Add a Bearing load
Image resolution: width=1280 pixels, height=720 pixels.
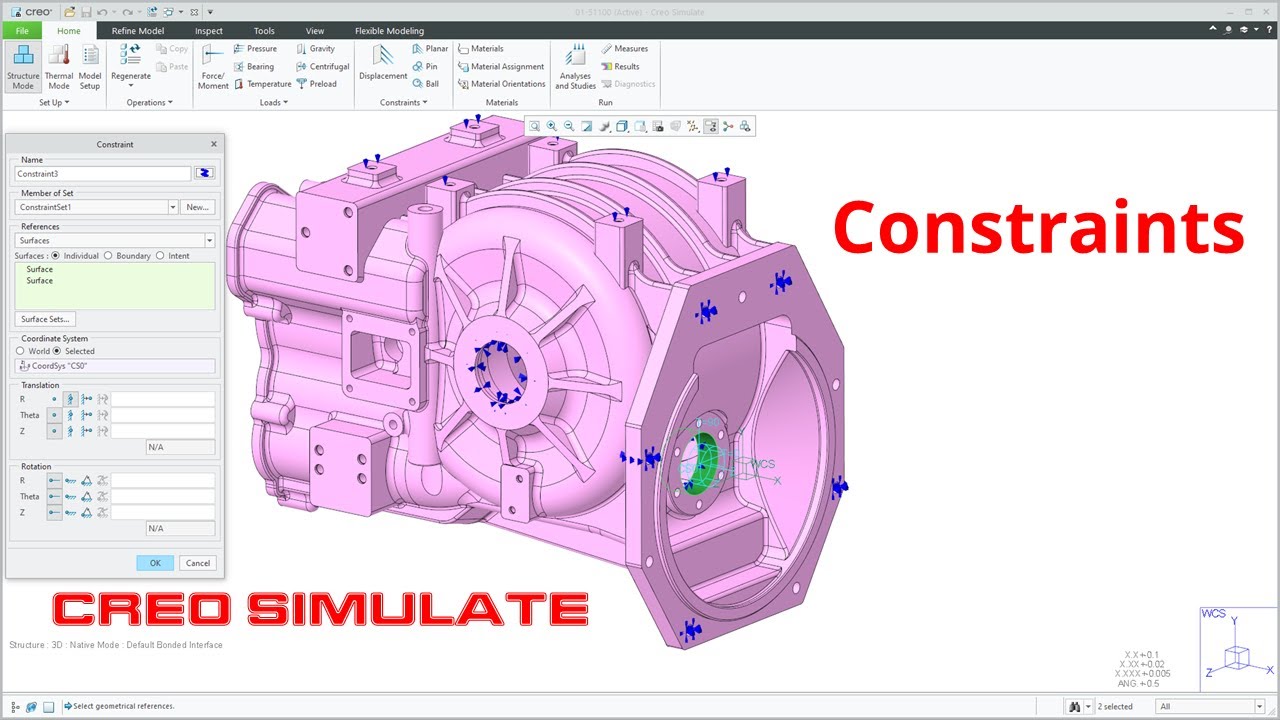pyautogui.click(x=254, y=66)
